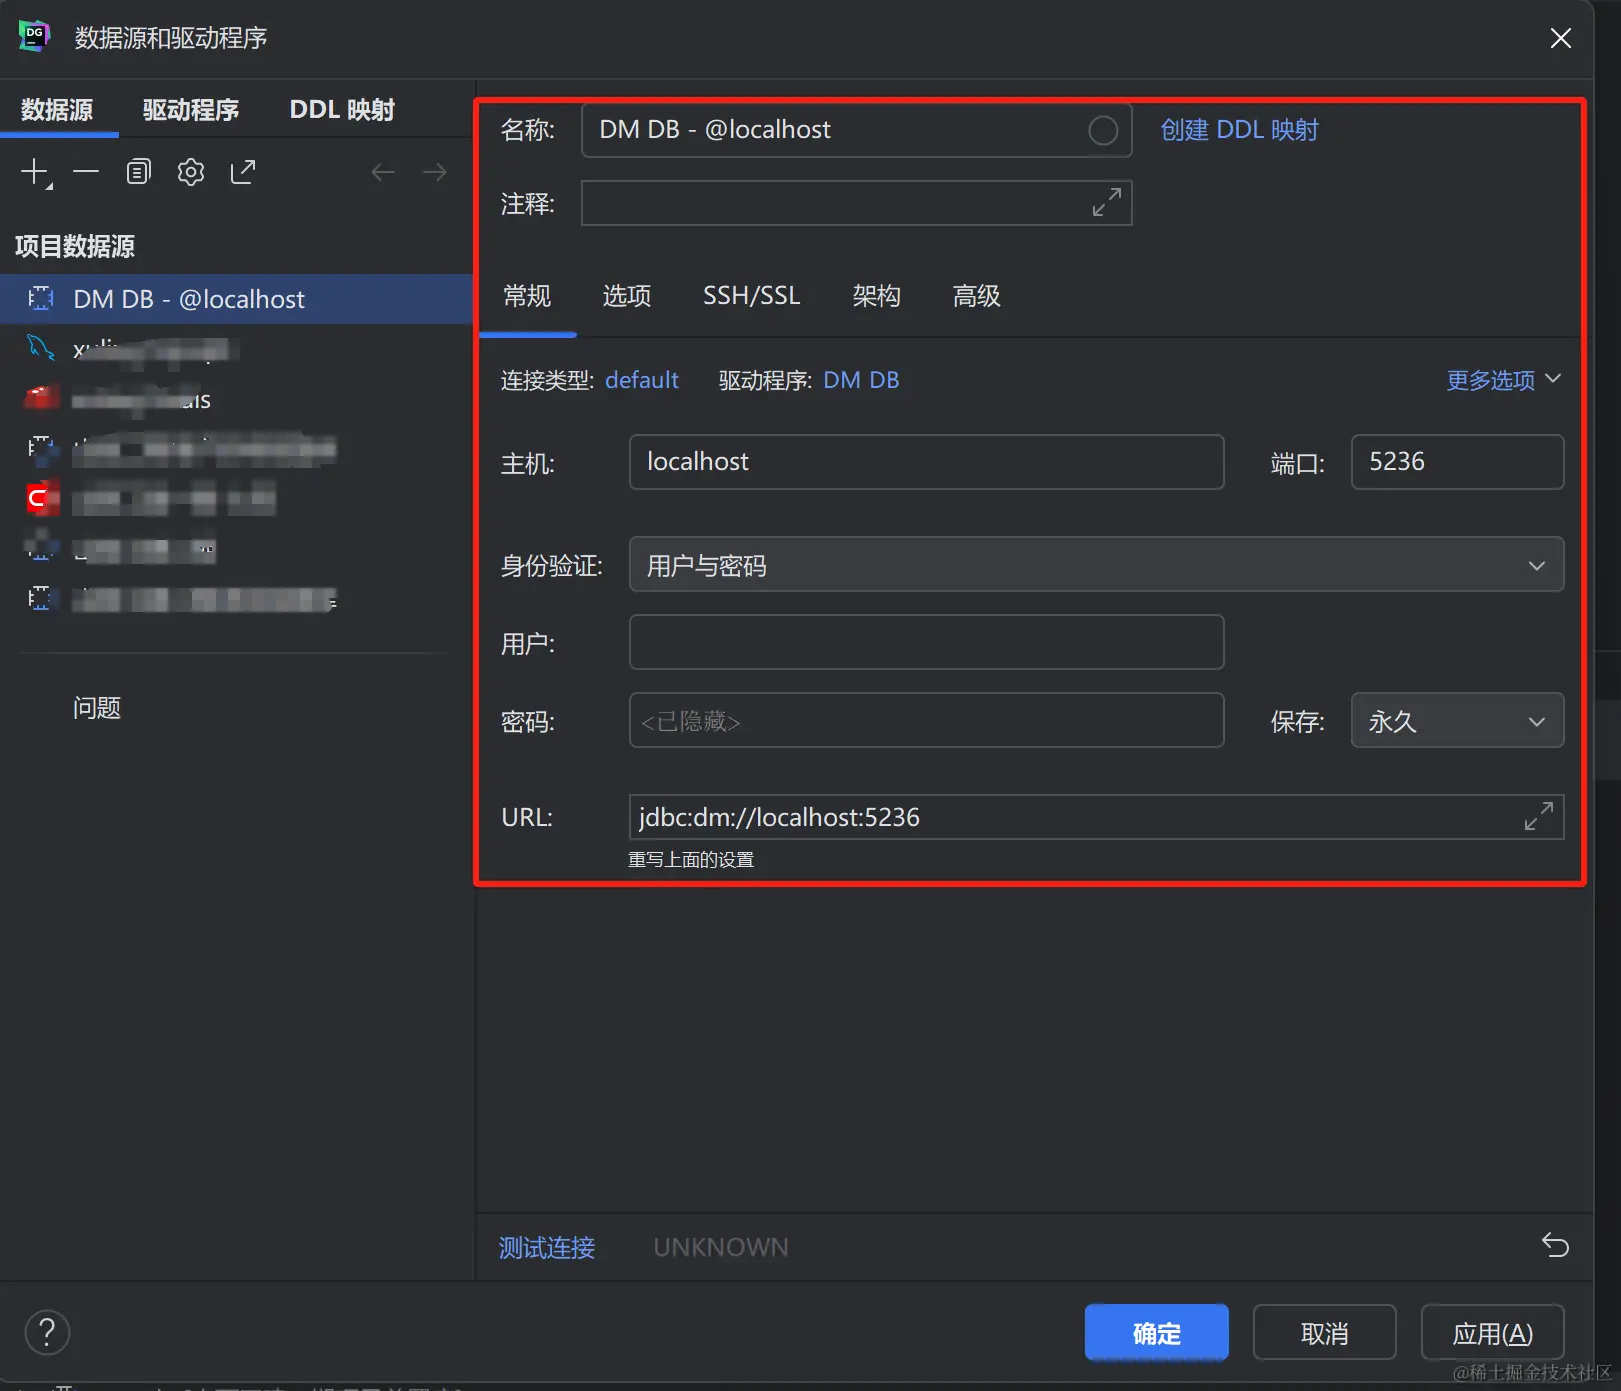Click the 问题 entry in the left panel
The height and width of the screenshot is (1391, 1621).
coord(97,708)
